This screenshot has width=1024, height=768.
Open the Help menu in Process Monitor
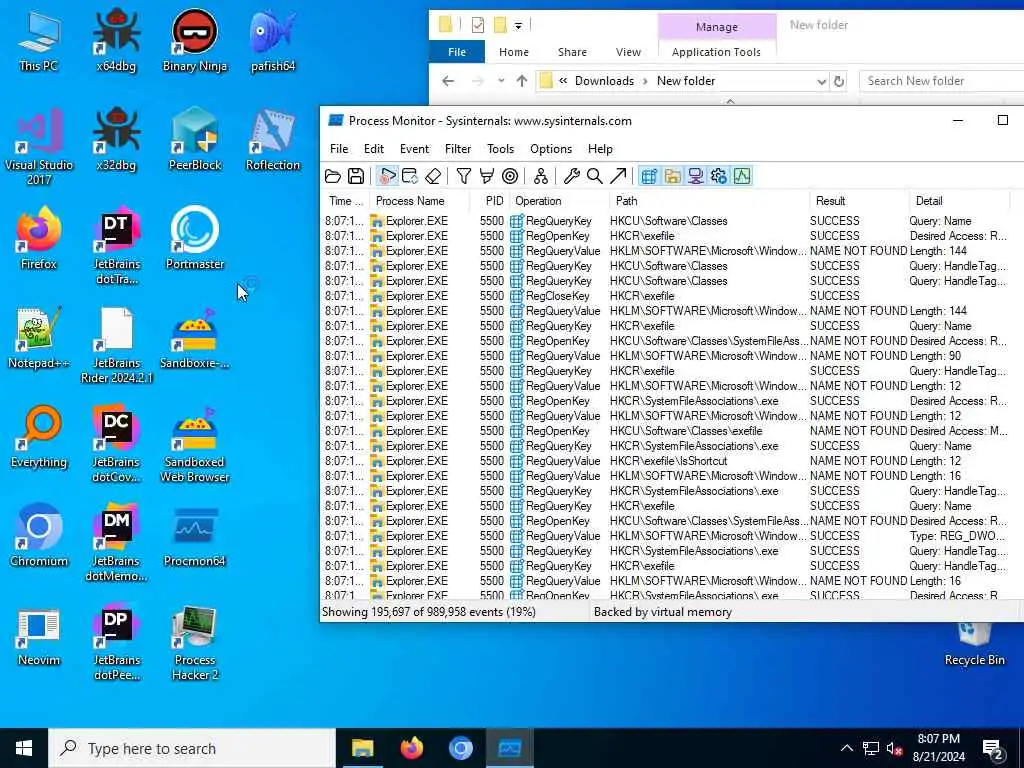click(x=600, y=149)
